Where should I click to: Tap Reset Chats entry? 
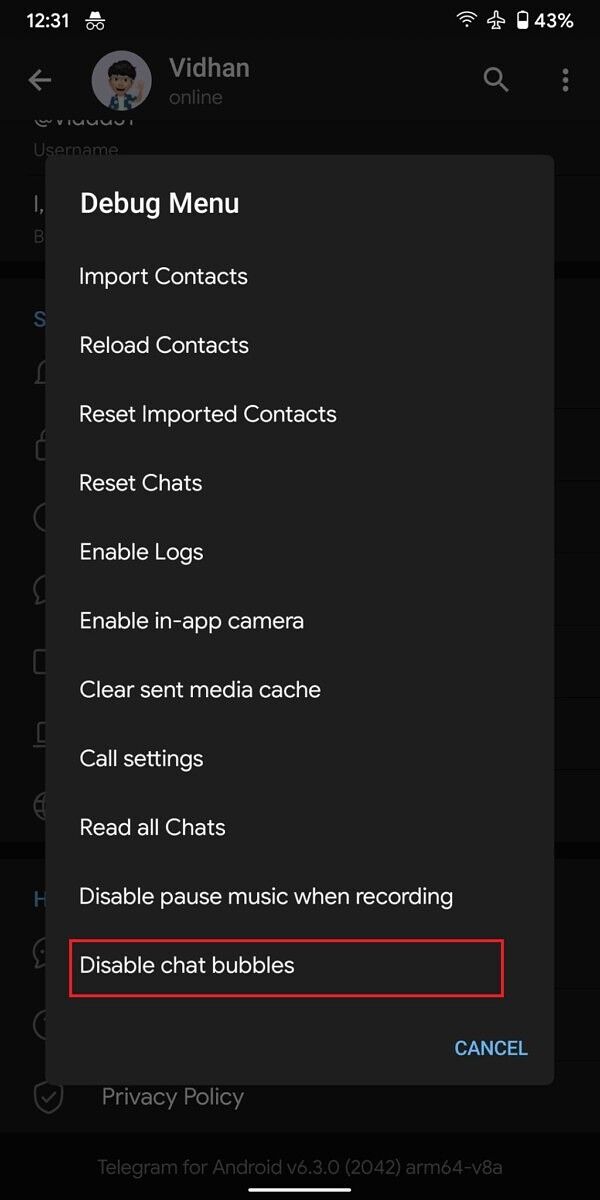pos(141,483)
